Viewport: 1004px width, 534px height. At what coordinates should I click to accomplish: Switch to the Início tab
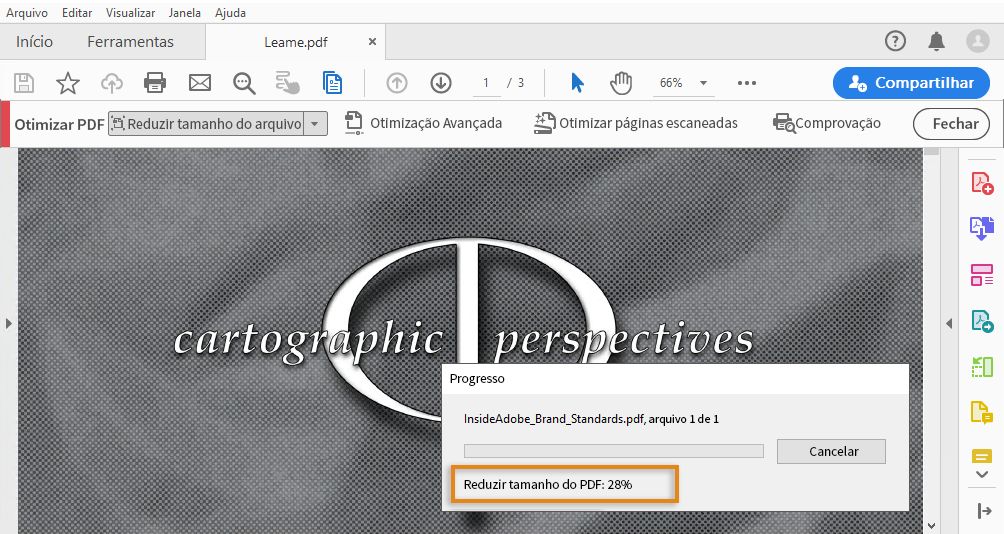35,42
